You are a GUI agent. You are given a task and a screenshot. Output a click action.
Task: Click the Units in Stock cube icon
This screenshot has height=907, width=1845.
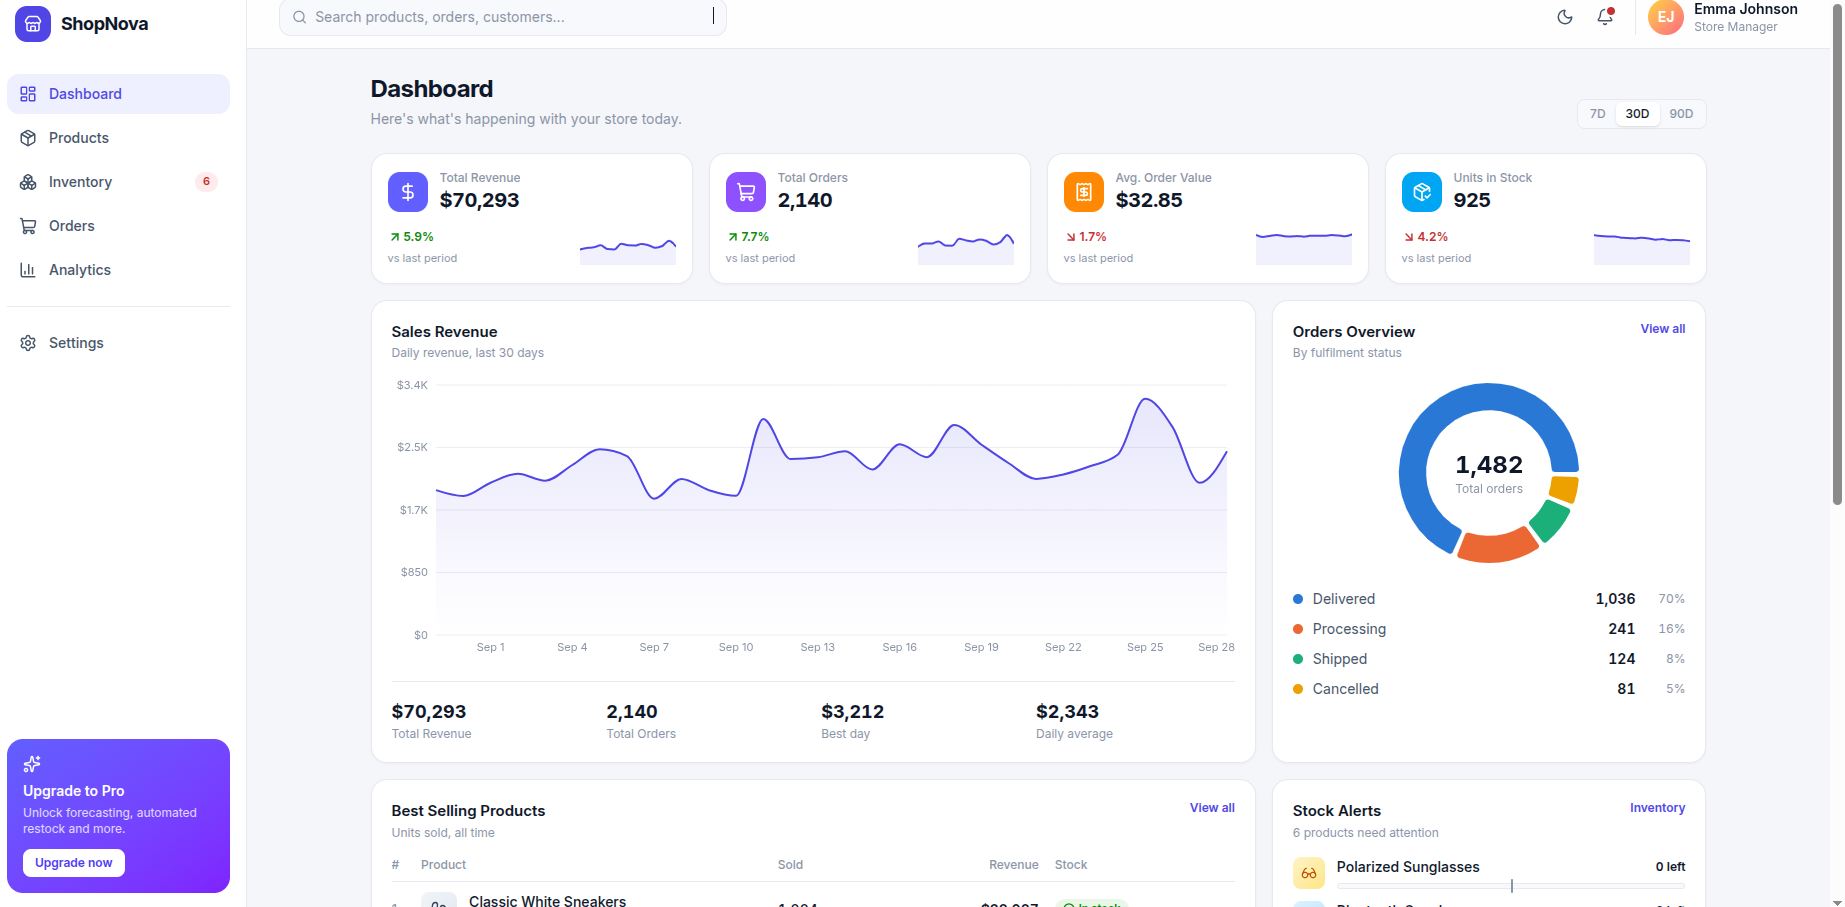click(1422, 192)
